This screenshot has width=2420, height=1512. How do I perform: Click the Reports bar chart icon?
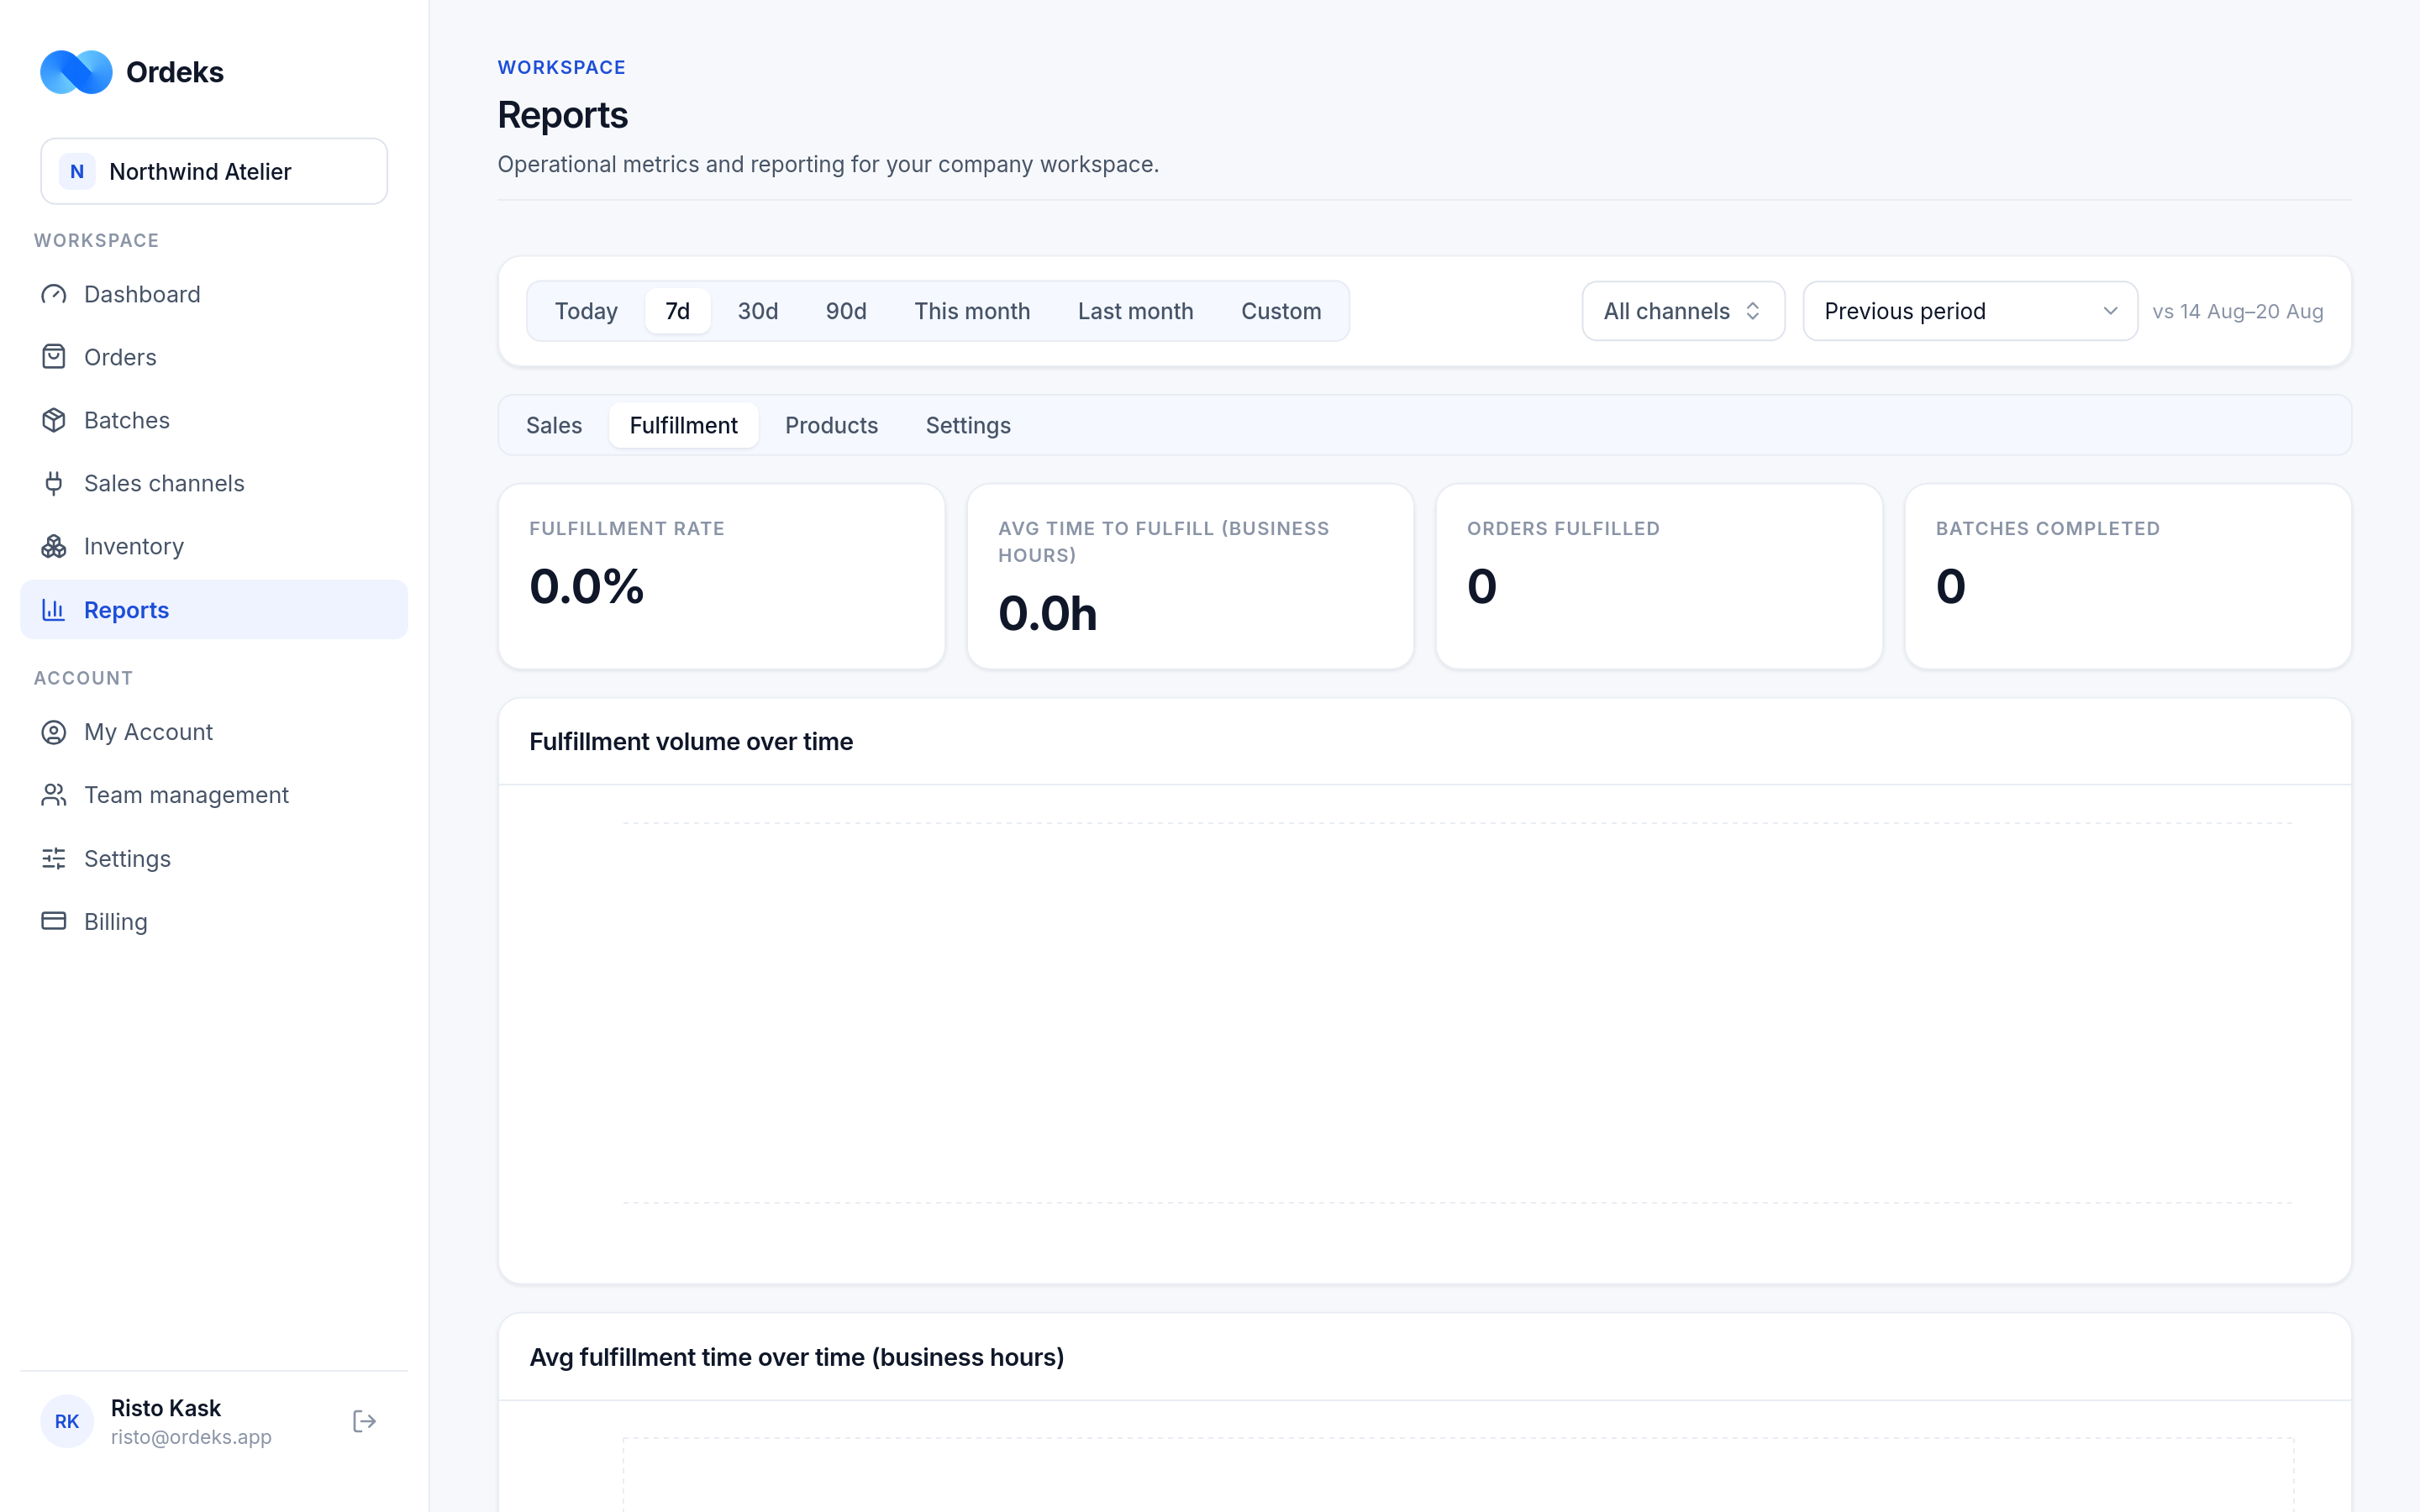point(54,610)
